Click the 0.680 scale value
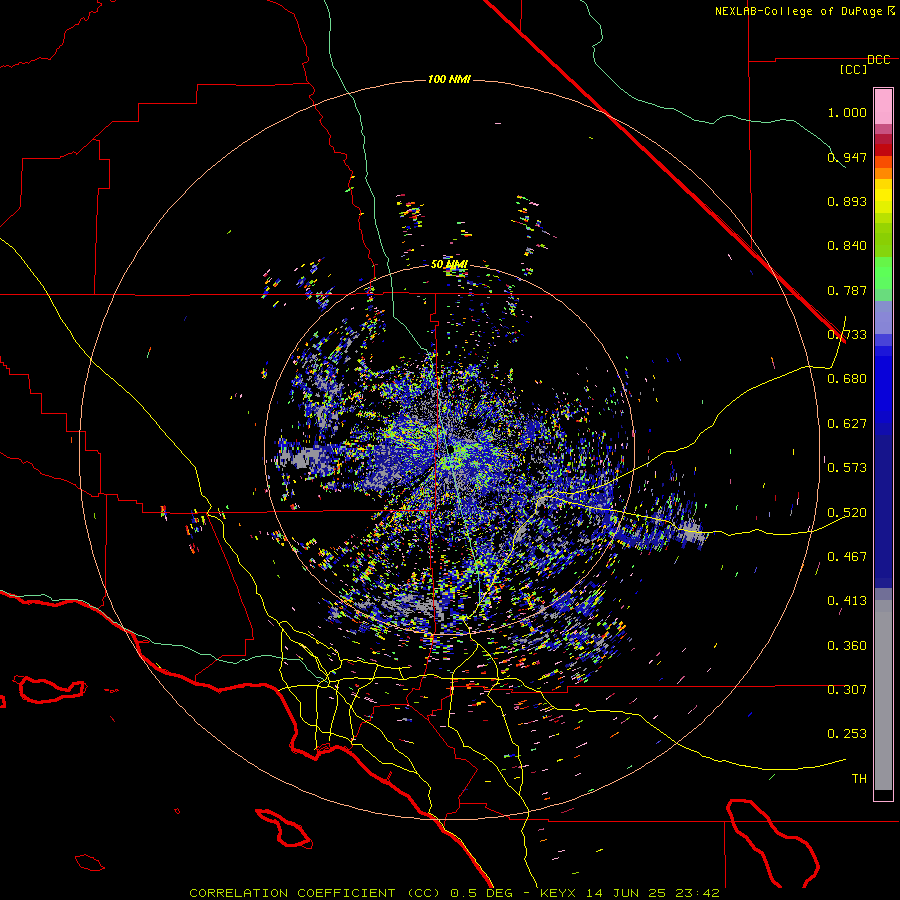 pos(847,379)
